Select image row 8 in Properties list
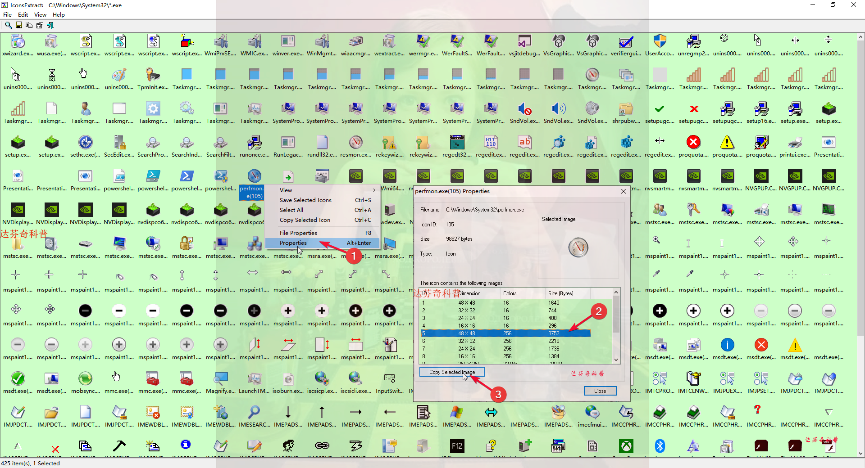 [505, 357]
